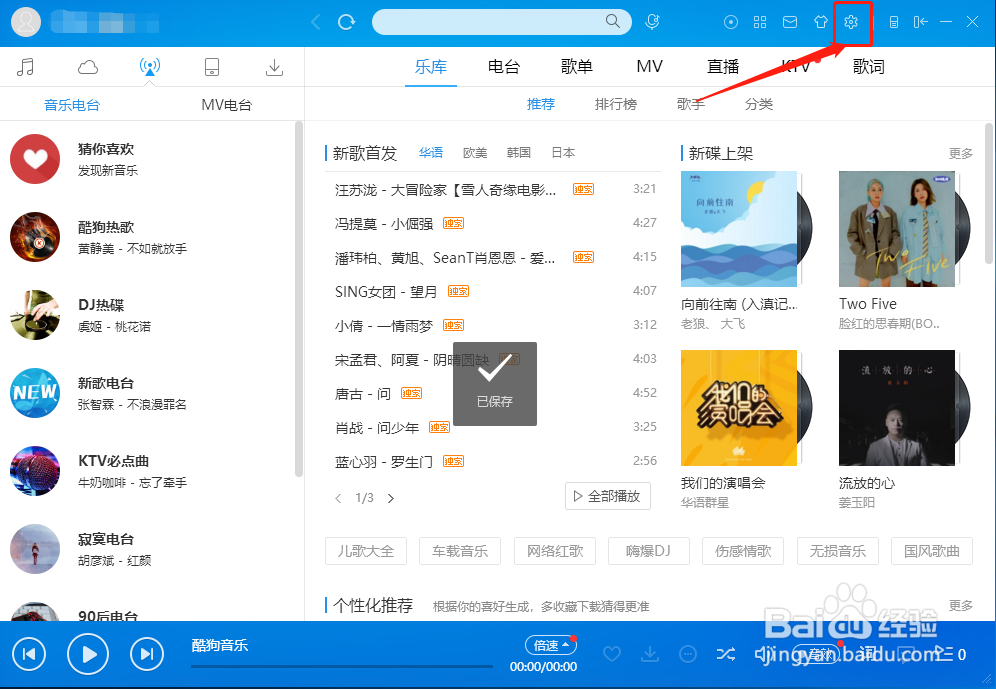Open the downloads arrow icon tab
This screenshot has width=996, height=689.
click(274, 67)
